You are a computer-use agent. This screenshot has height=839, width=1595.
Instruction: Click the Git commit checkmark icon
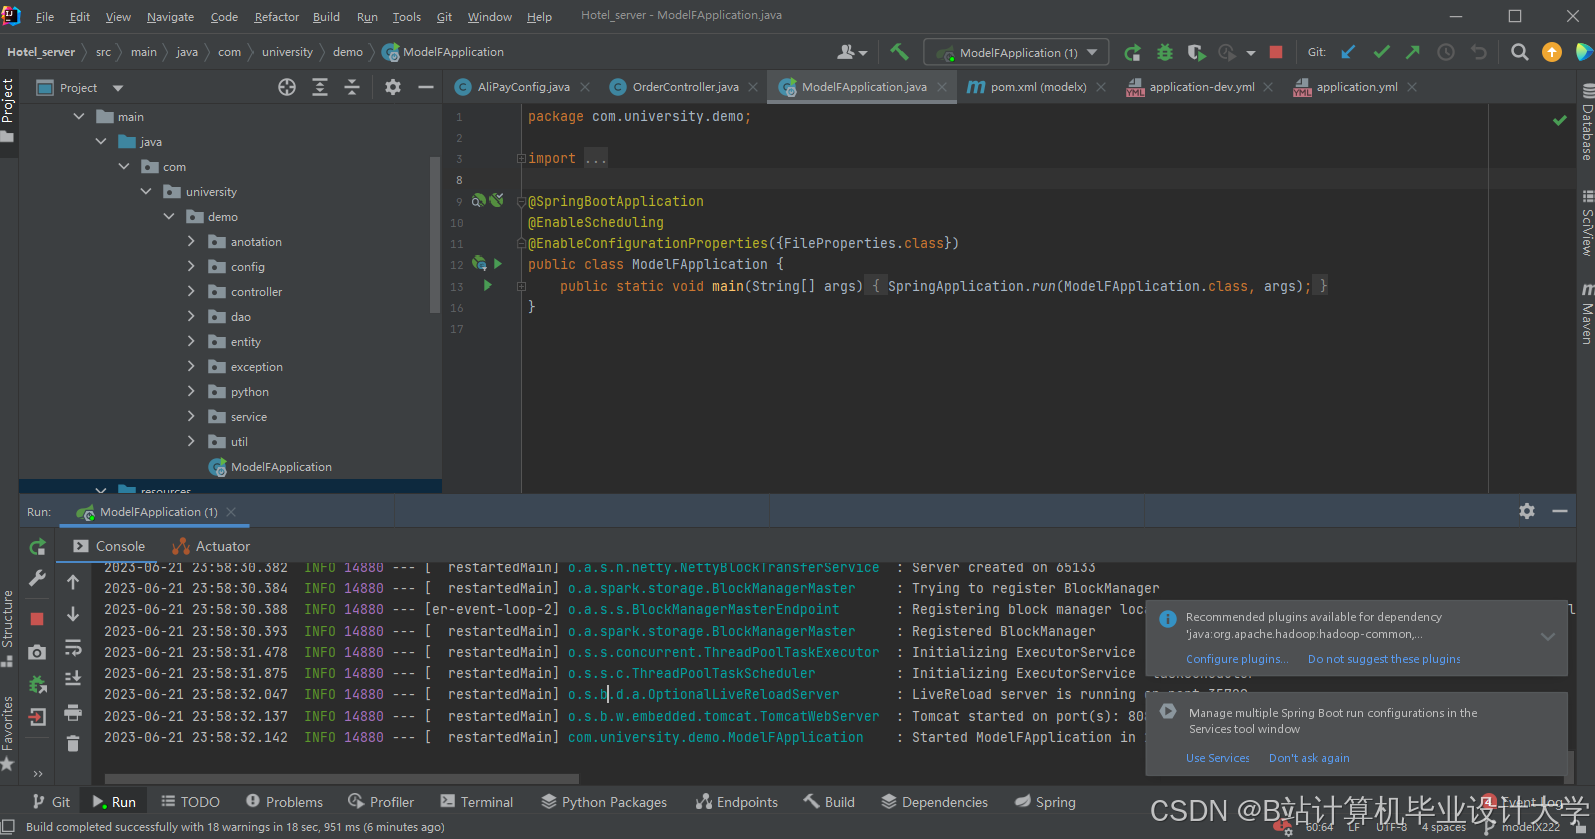click(x=1381, y=52)
